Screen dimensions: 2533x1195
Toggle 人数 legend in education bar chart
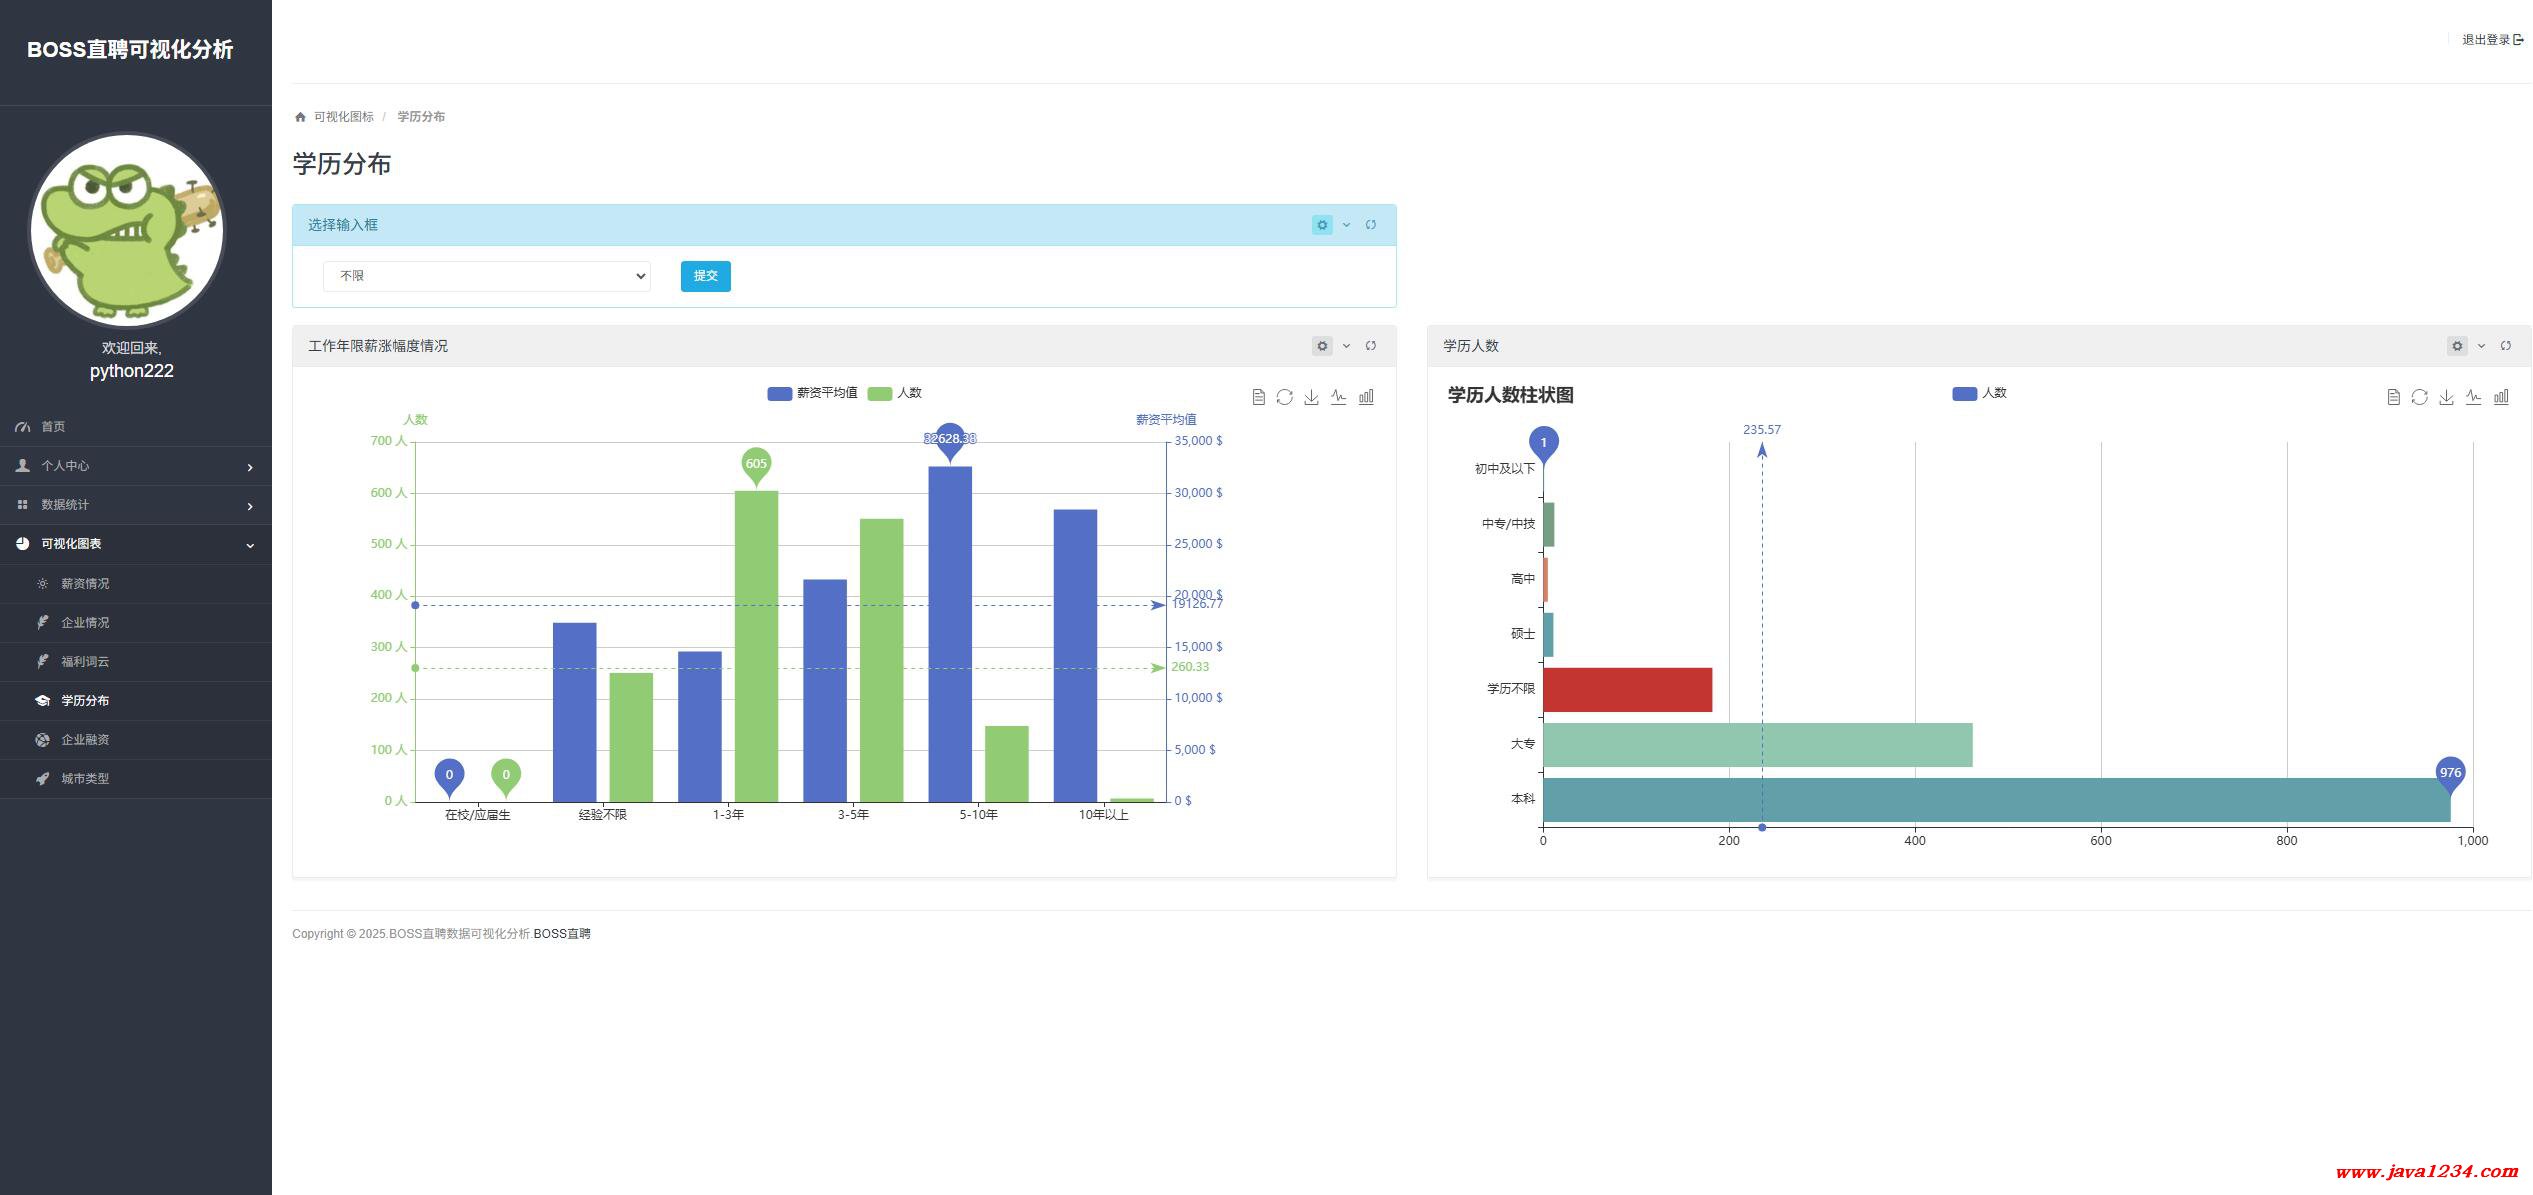click(x=1979, y=393)
